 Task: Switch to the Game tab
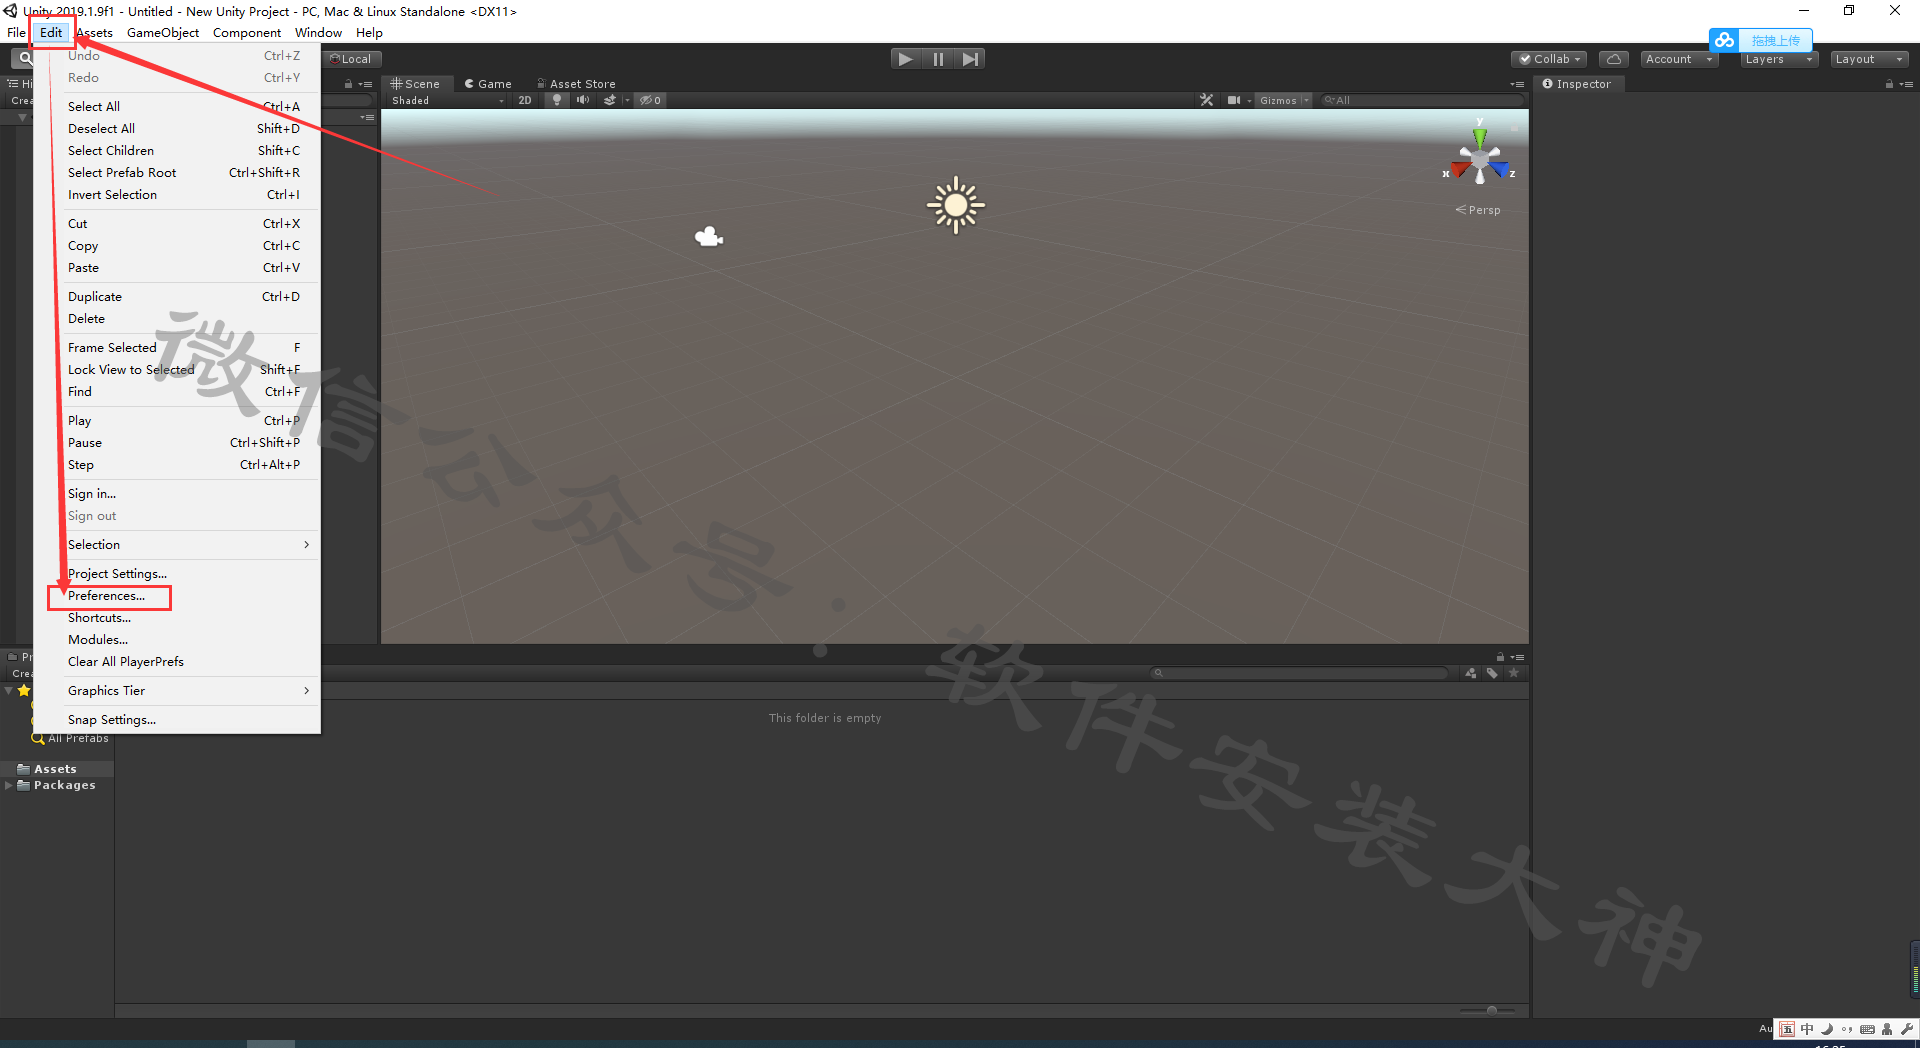[x=488, y=84]
